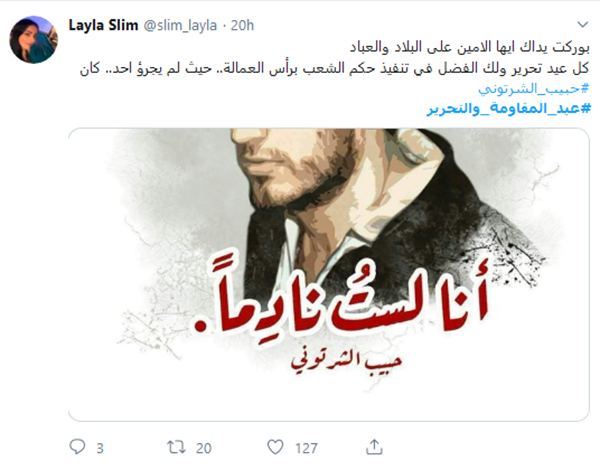Open the #حبيب_الشرتوني hashtag
This screenshot has height=470, width=600.
534,88
